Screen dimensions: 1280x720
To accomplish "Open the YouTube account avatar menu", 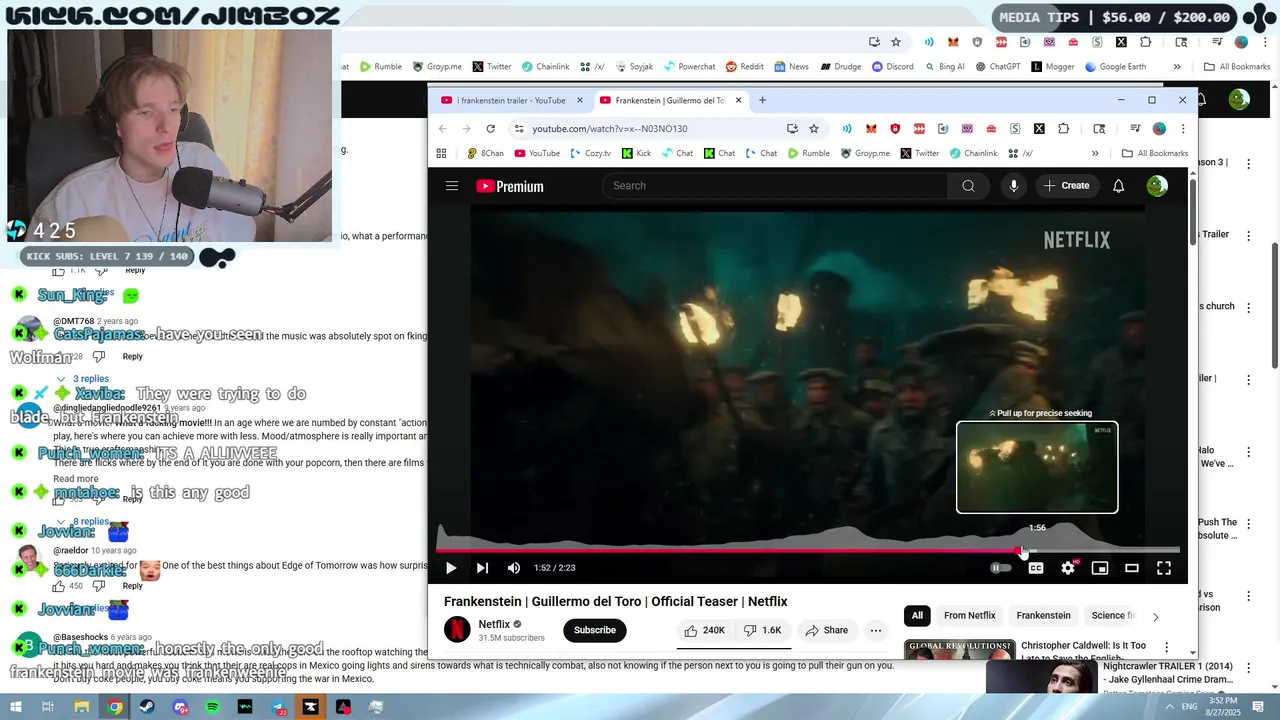I will [1157, 186].
